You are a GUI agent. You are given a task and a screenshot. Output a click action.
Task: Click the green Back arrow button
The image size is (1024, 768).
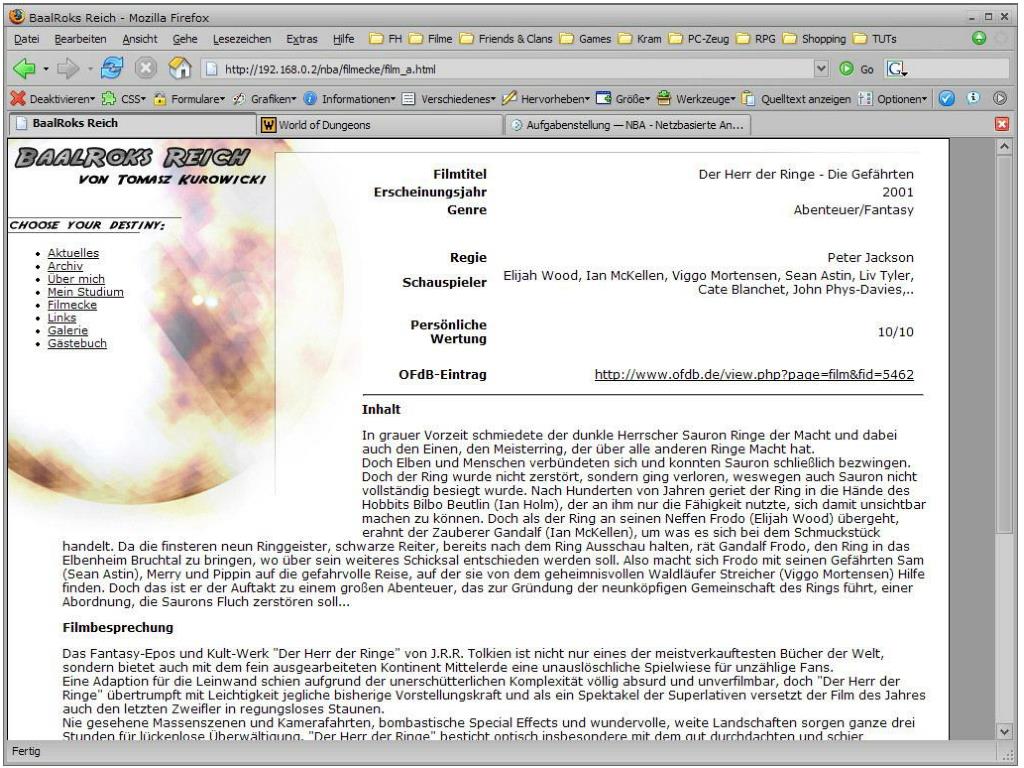(x=24, y=68)
